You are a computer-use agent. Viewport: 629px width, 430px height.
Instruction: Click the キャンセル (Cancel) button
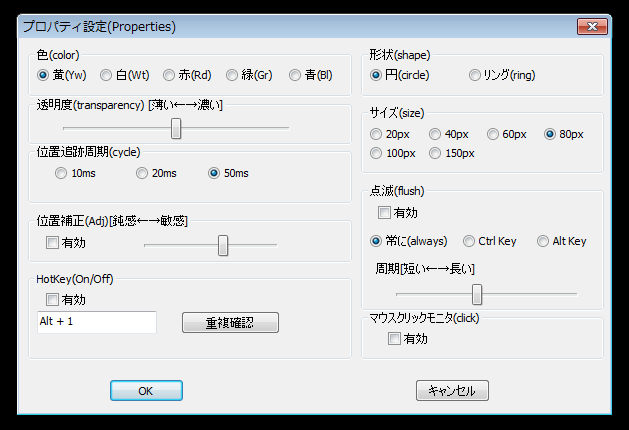[452, 391]
